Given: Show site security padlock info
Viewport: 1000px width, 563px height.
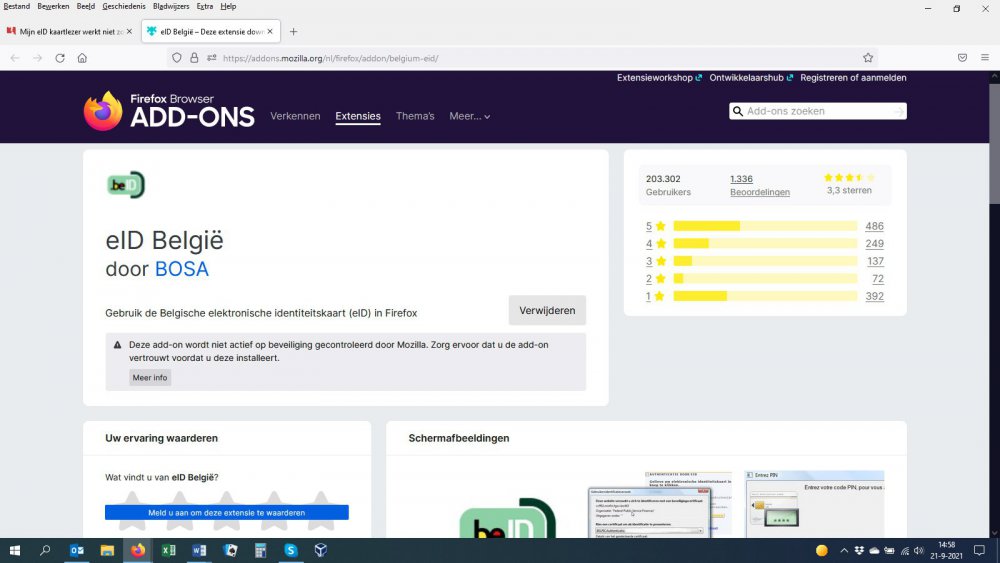Looking at the screenshot, I should tap(195, 58).
